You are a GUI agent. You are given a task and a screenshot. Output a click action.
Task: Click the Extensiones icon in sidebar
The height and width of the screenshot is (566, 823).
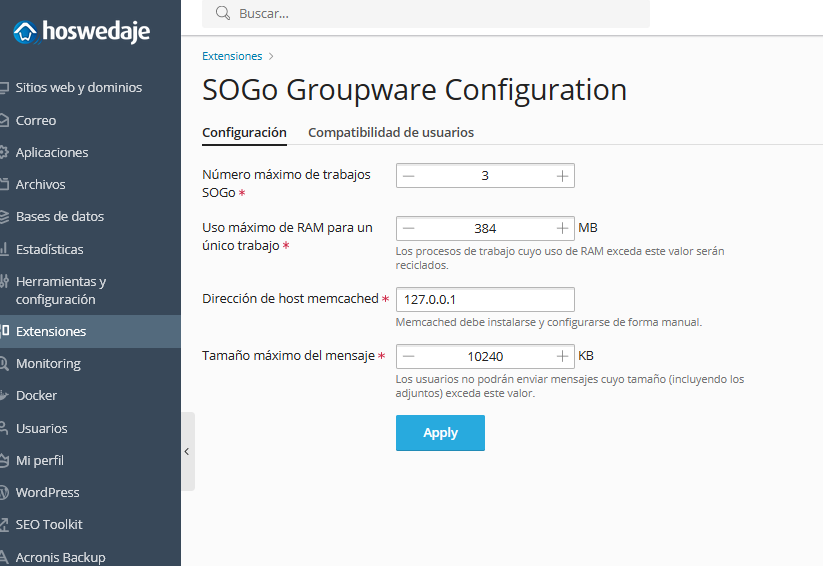tap(4, 331)
